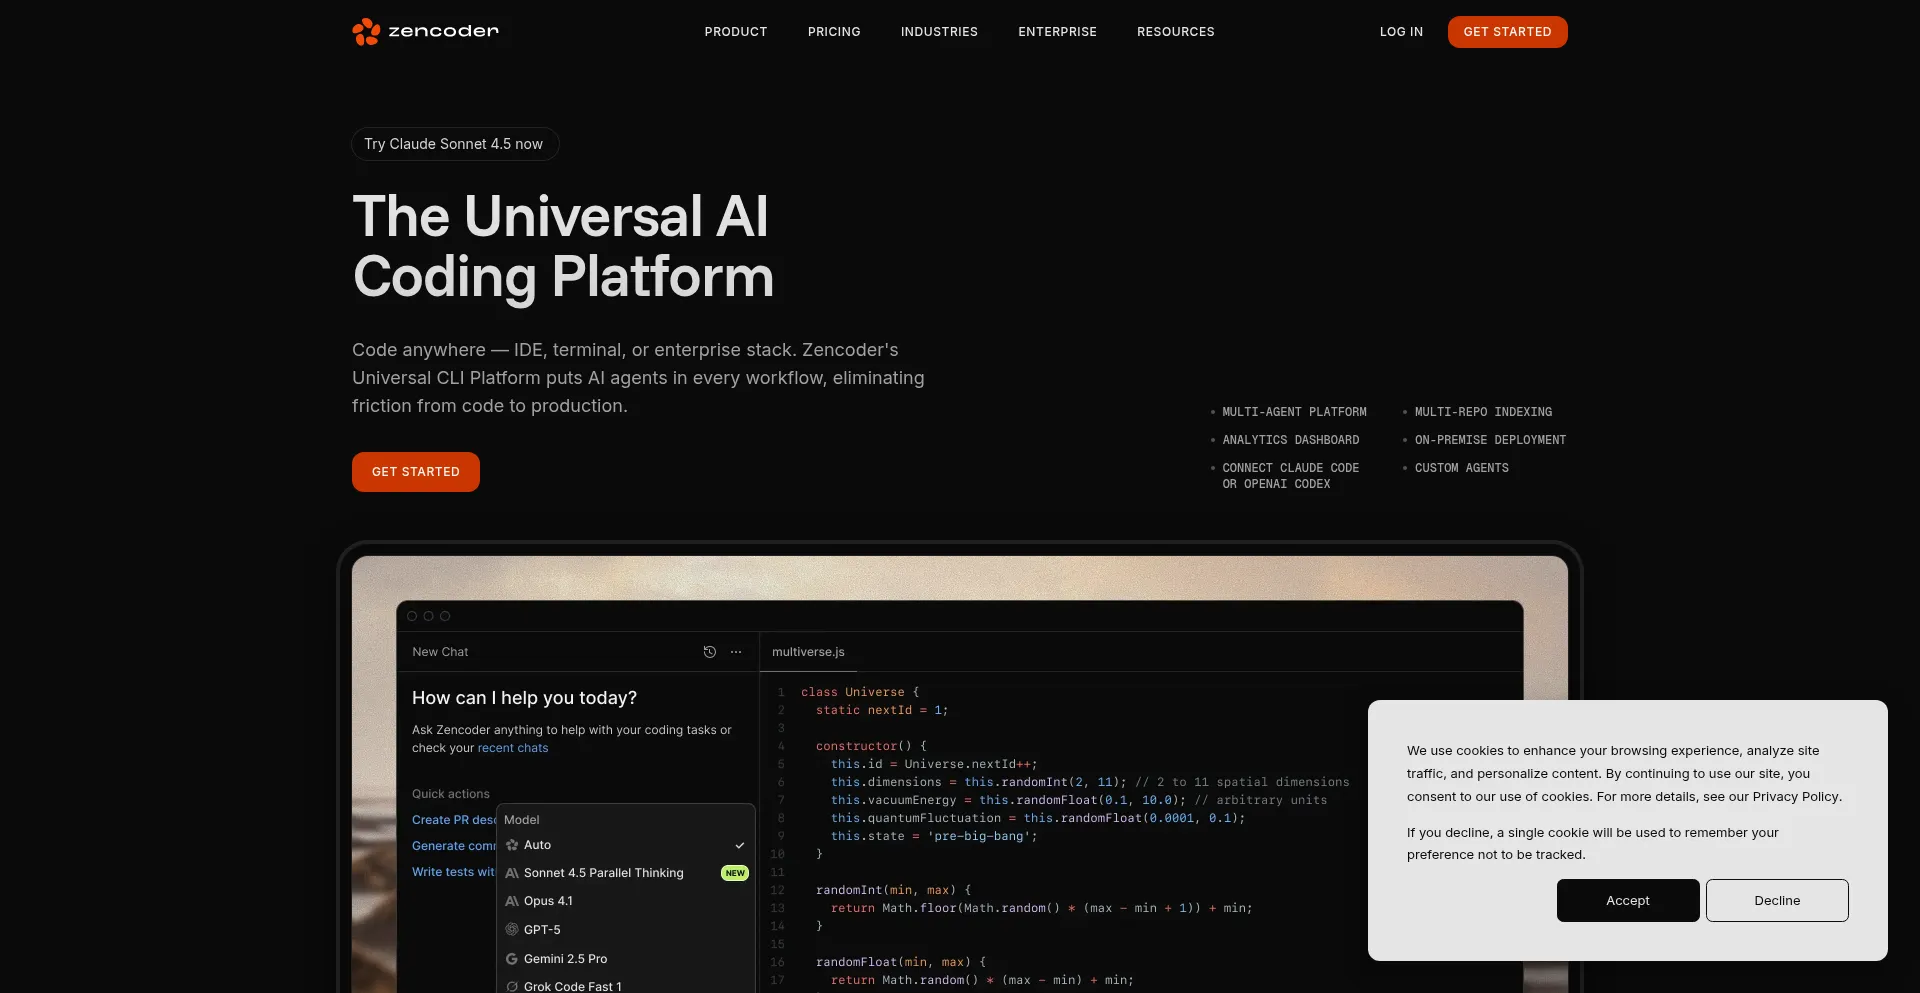Click the Zencoder logo in header
Viewport: 1920px width, 993px height.
click(x=425, y=32)
